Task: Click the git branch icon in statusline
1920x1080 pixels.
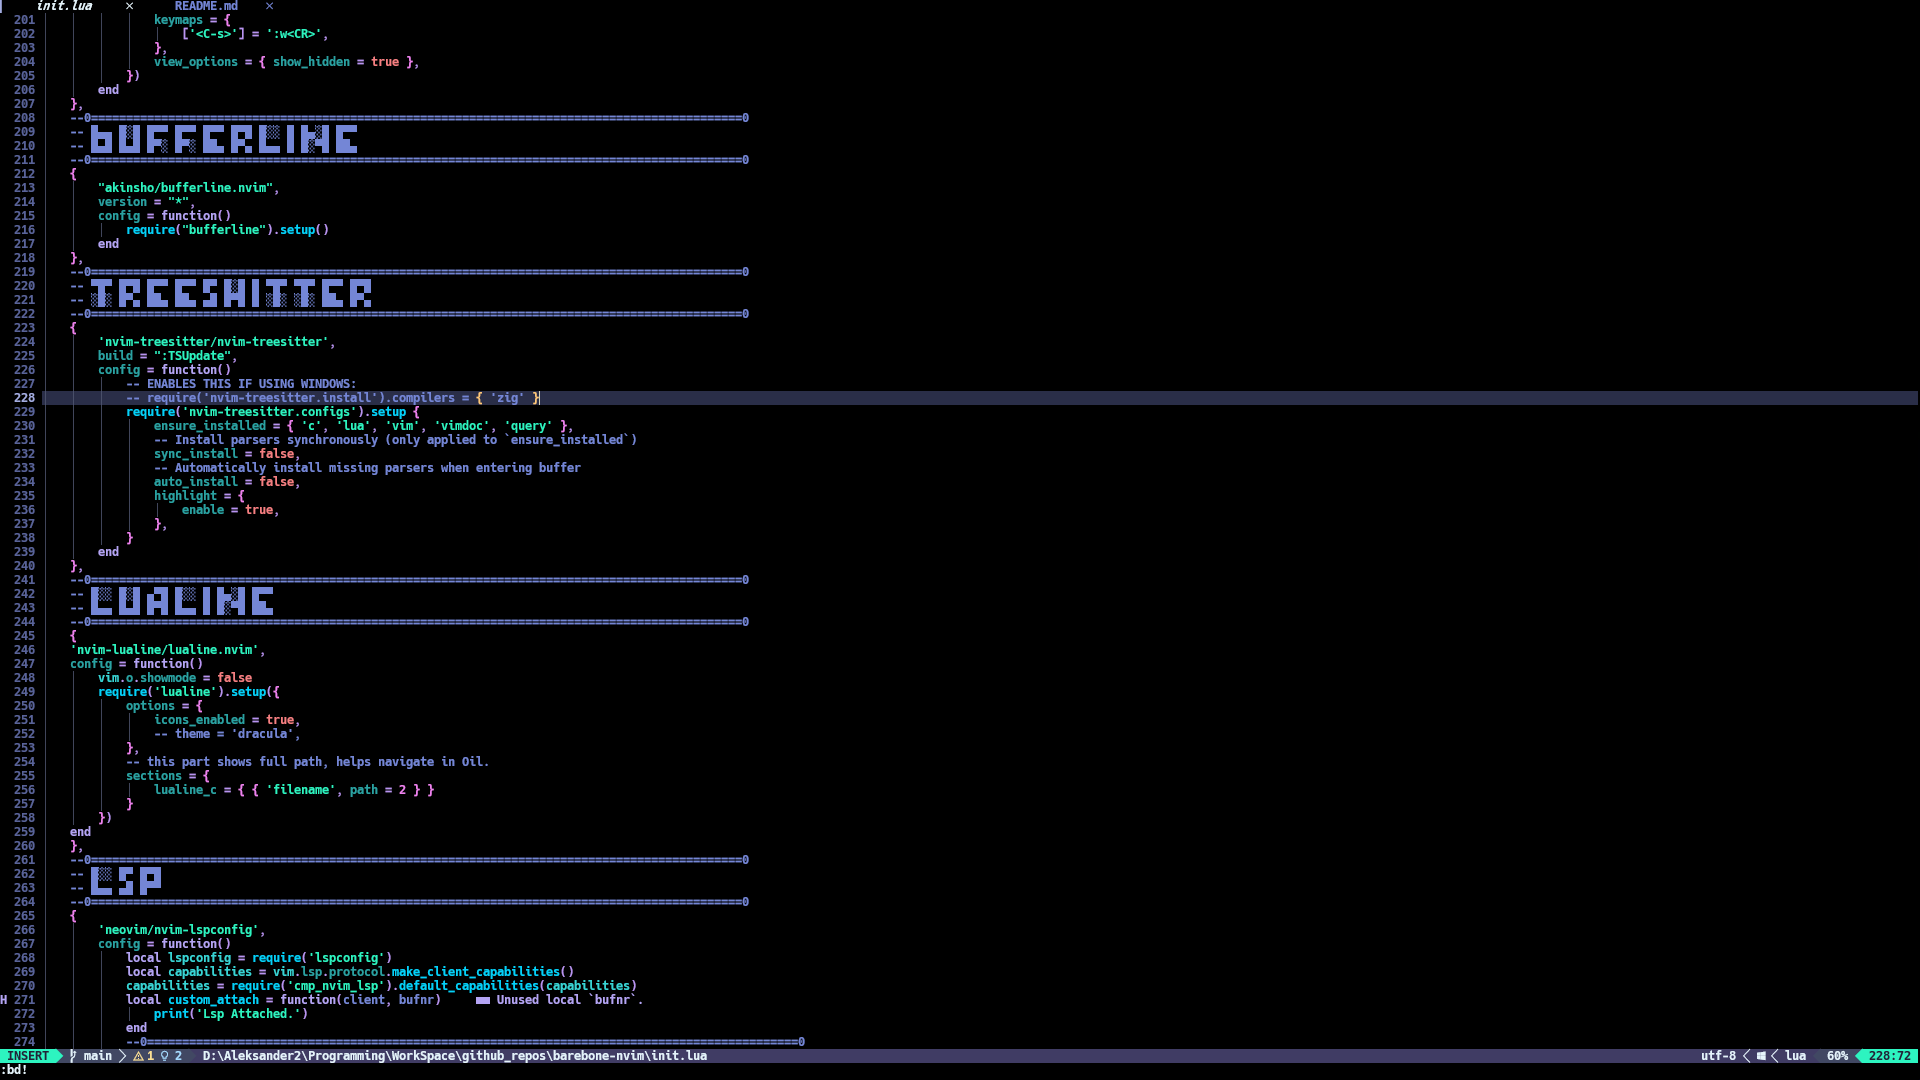Action: point(73,1056)
